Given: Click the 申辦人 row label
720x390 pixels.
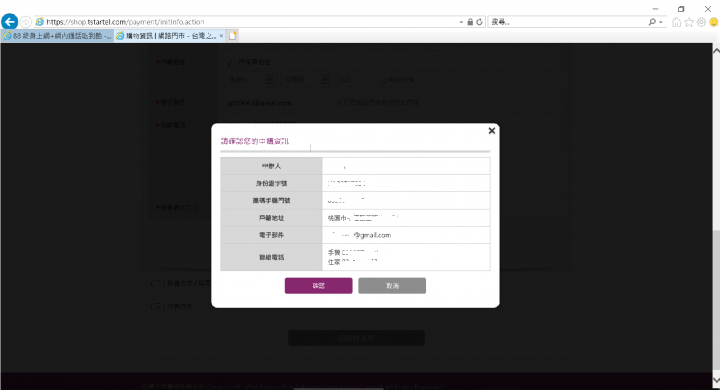Looking at the screenshot, I should point(271,166).
